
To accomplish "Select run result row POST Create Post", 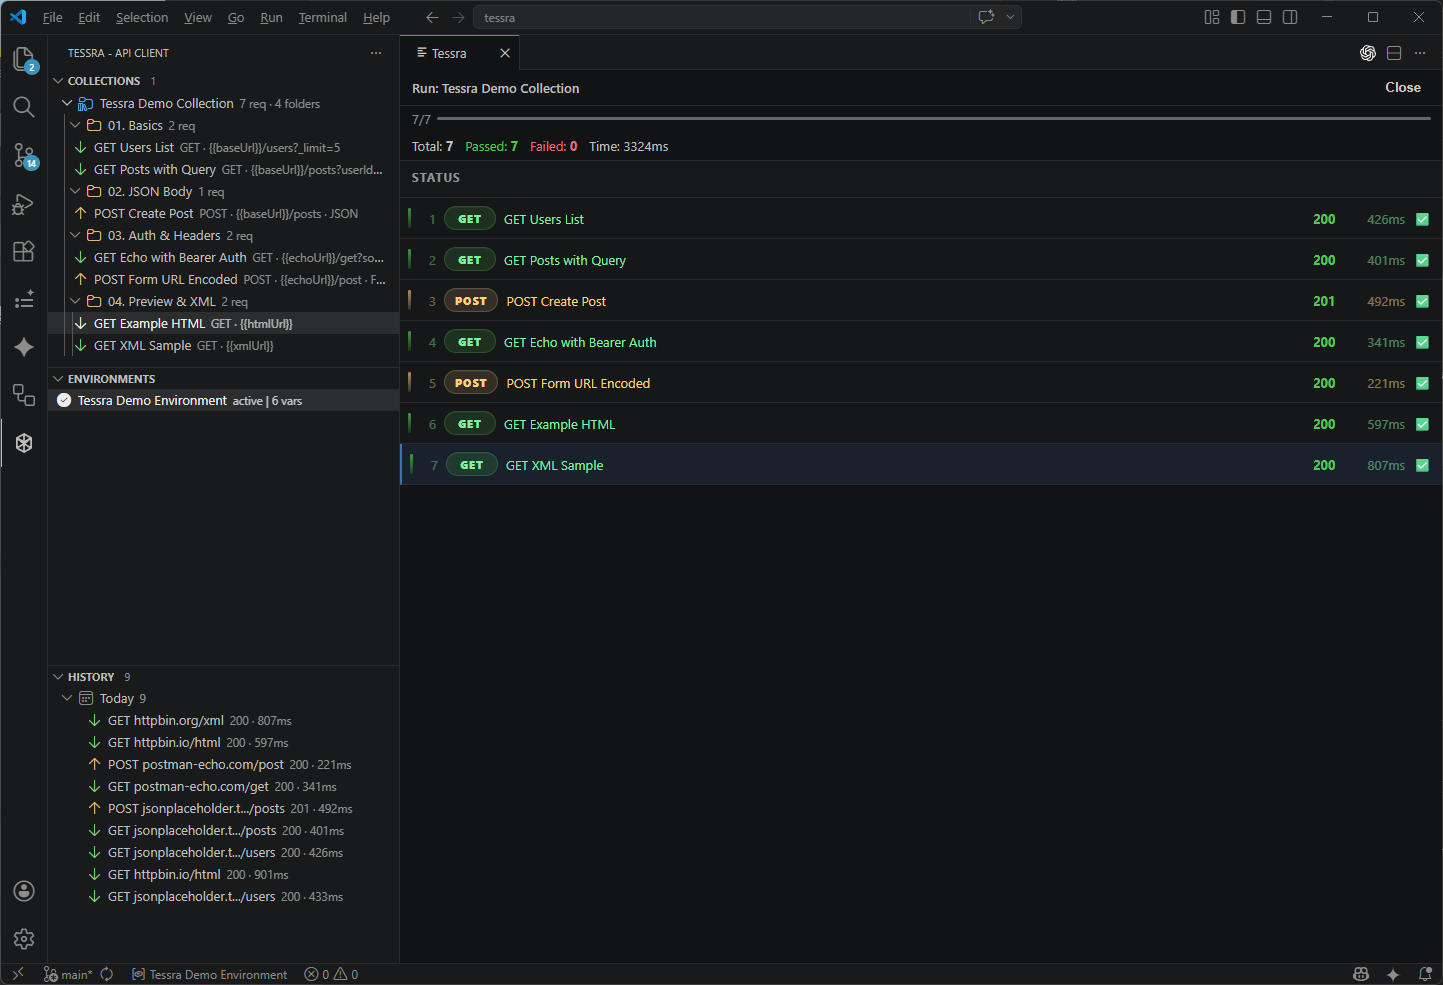I will (921, 301).
